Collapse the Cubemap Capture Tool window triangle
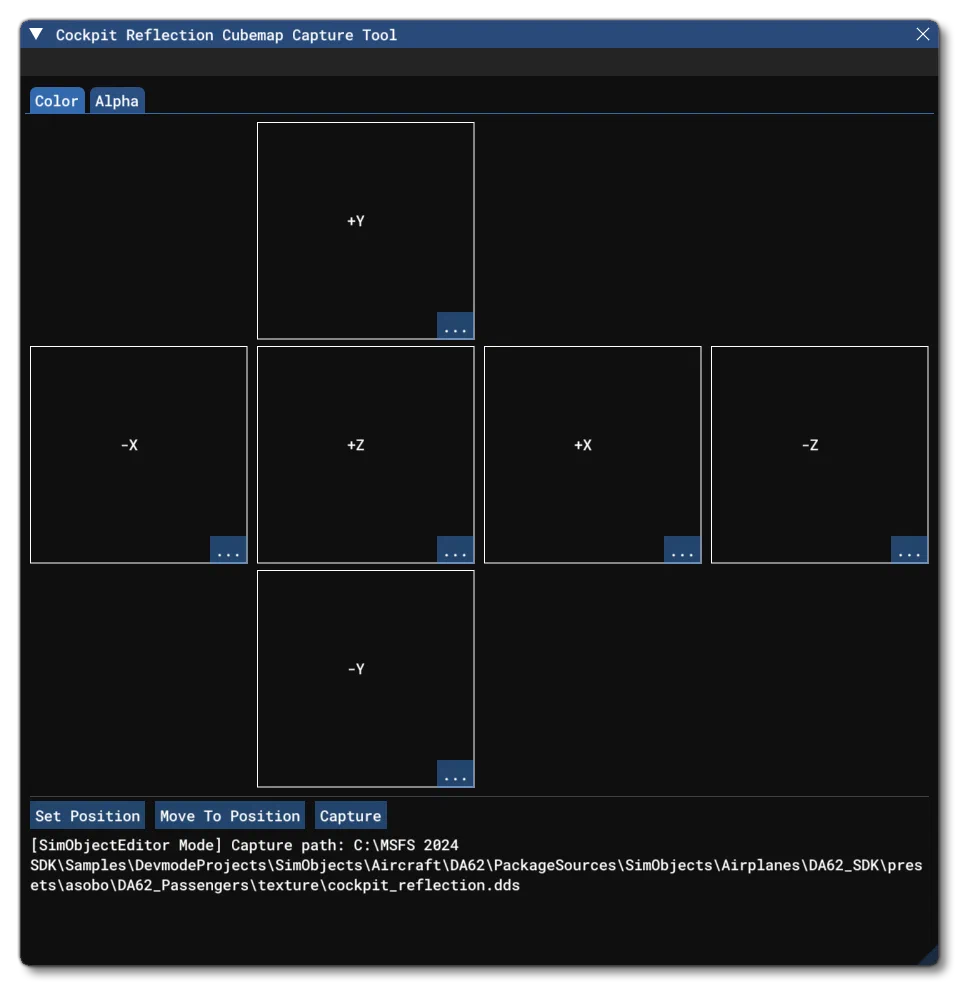Screen dimensions: 959x986 (36, 34)
